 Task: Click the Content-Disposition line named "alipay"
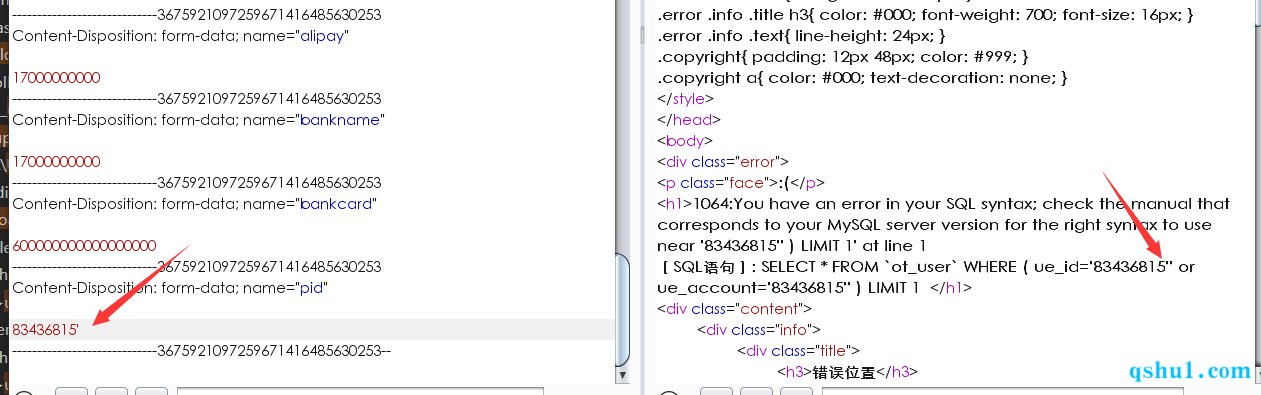click(181, 36)
